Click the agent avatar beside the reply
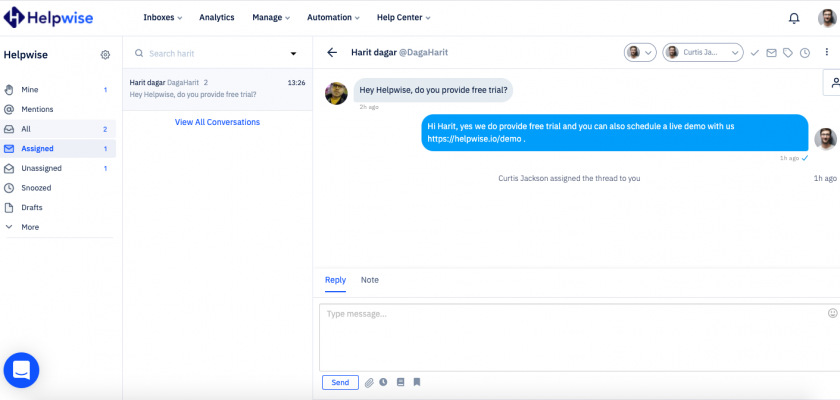This screenshot has height=400, width=840. click(x=826, y=139)
